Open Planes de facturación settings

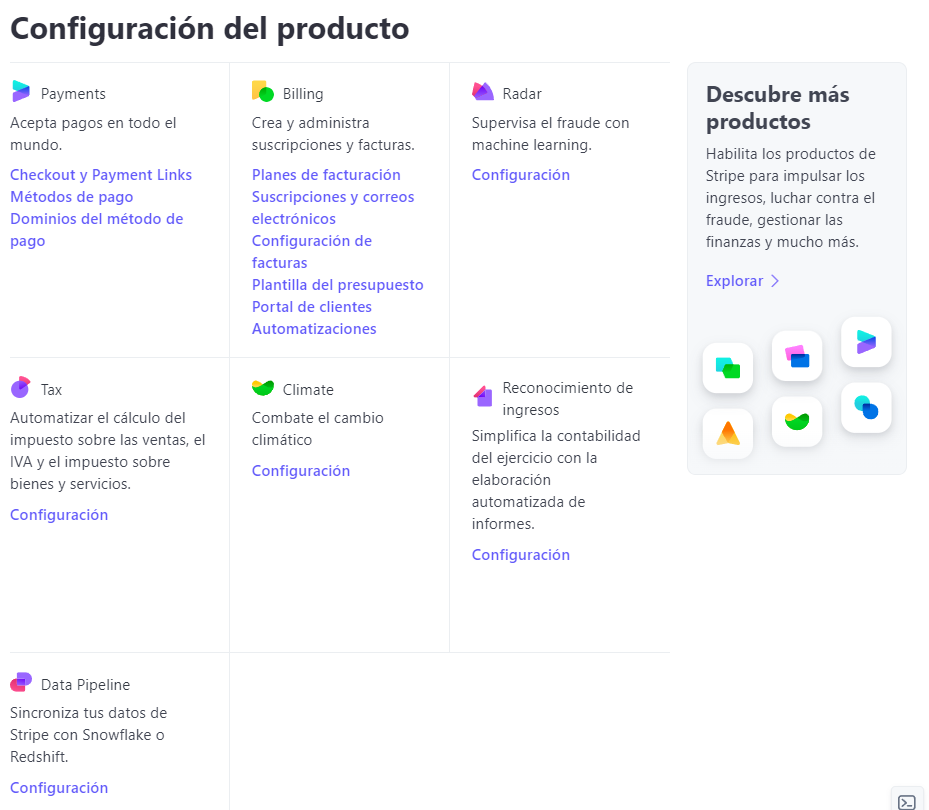pyautogui.click(x=326, y=175)
